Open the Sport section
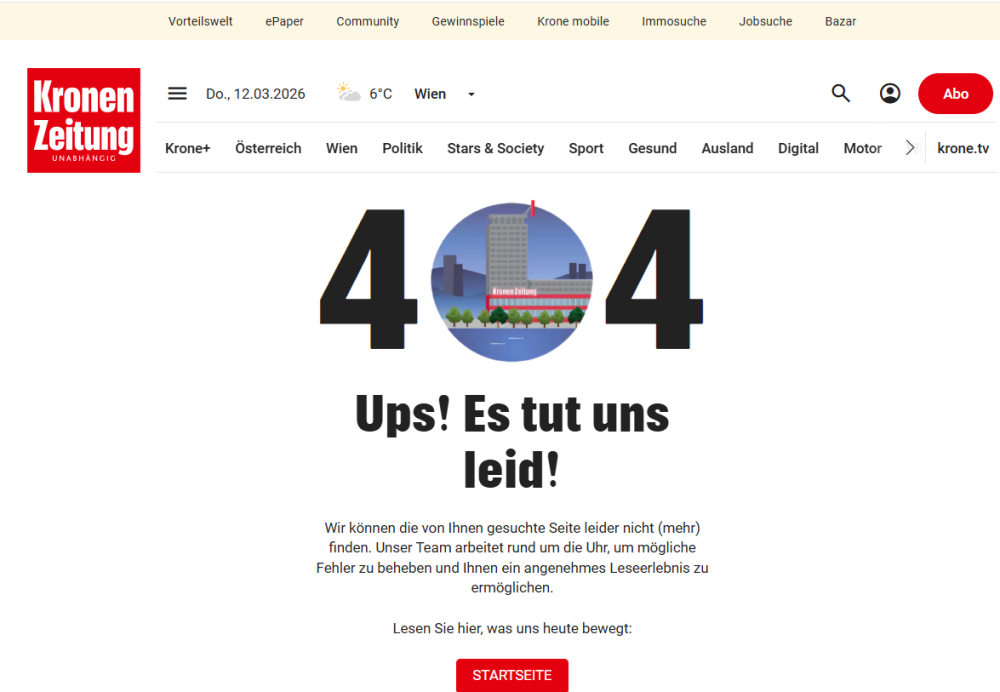The image size is (1000, 692). (586, 147)
